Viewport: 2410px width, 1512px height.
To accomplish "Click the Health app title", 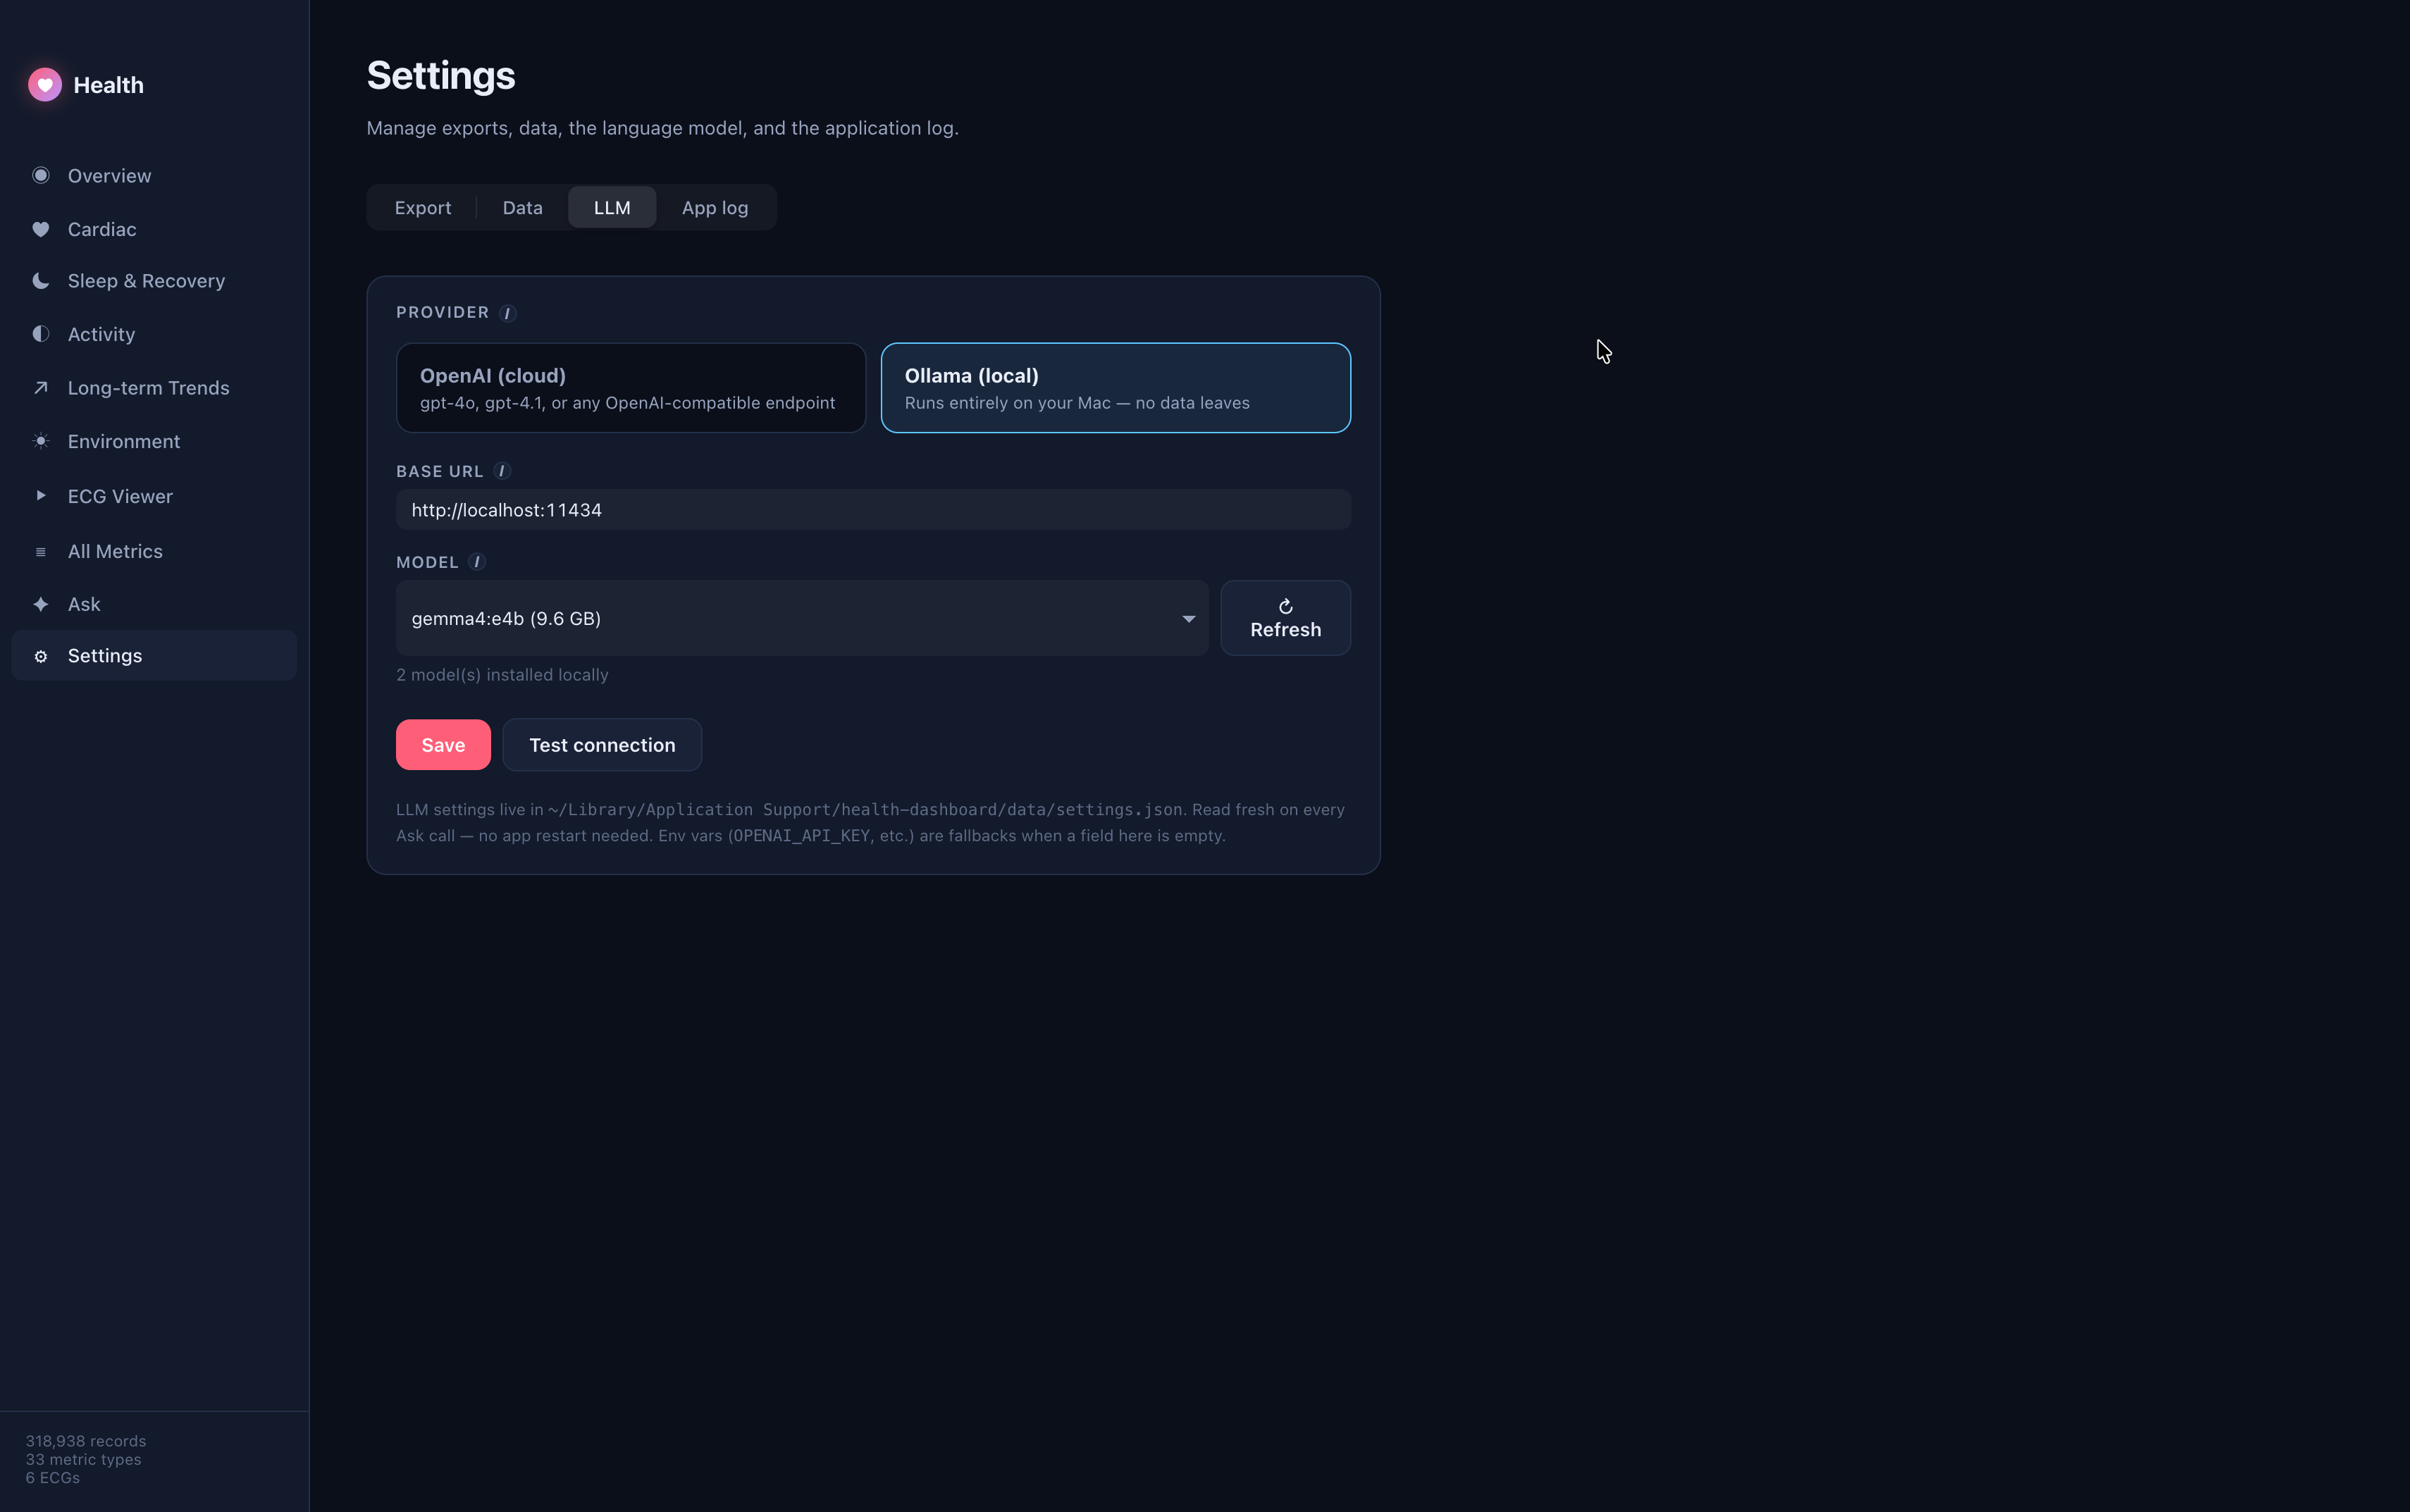I will point(109,85).
